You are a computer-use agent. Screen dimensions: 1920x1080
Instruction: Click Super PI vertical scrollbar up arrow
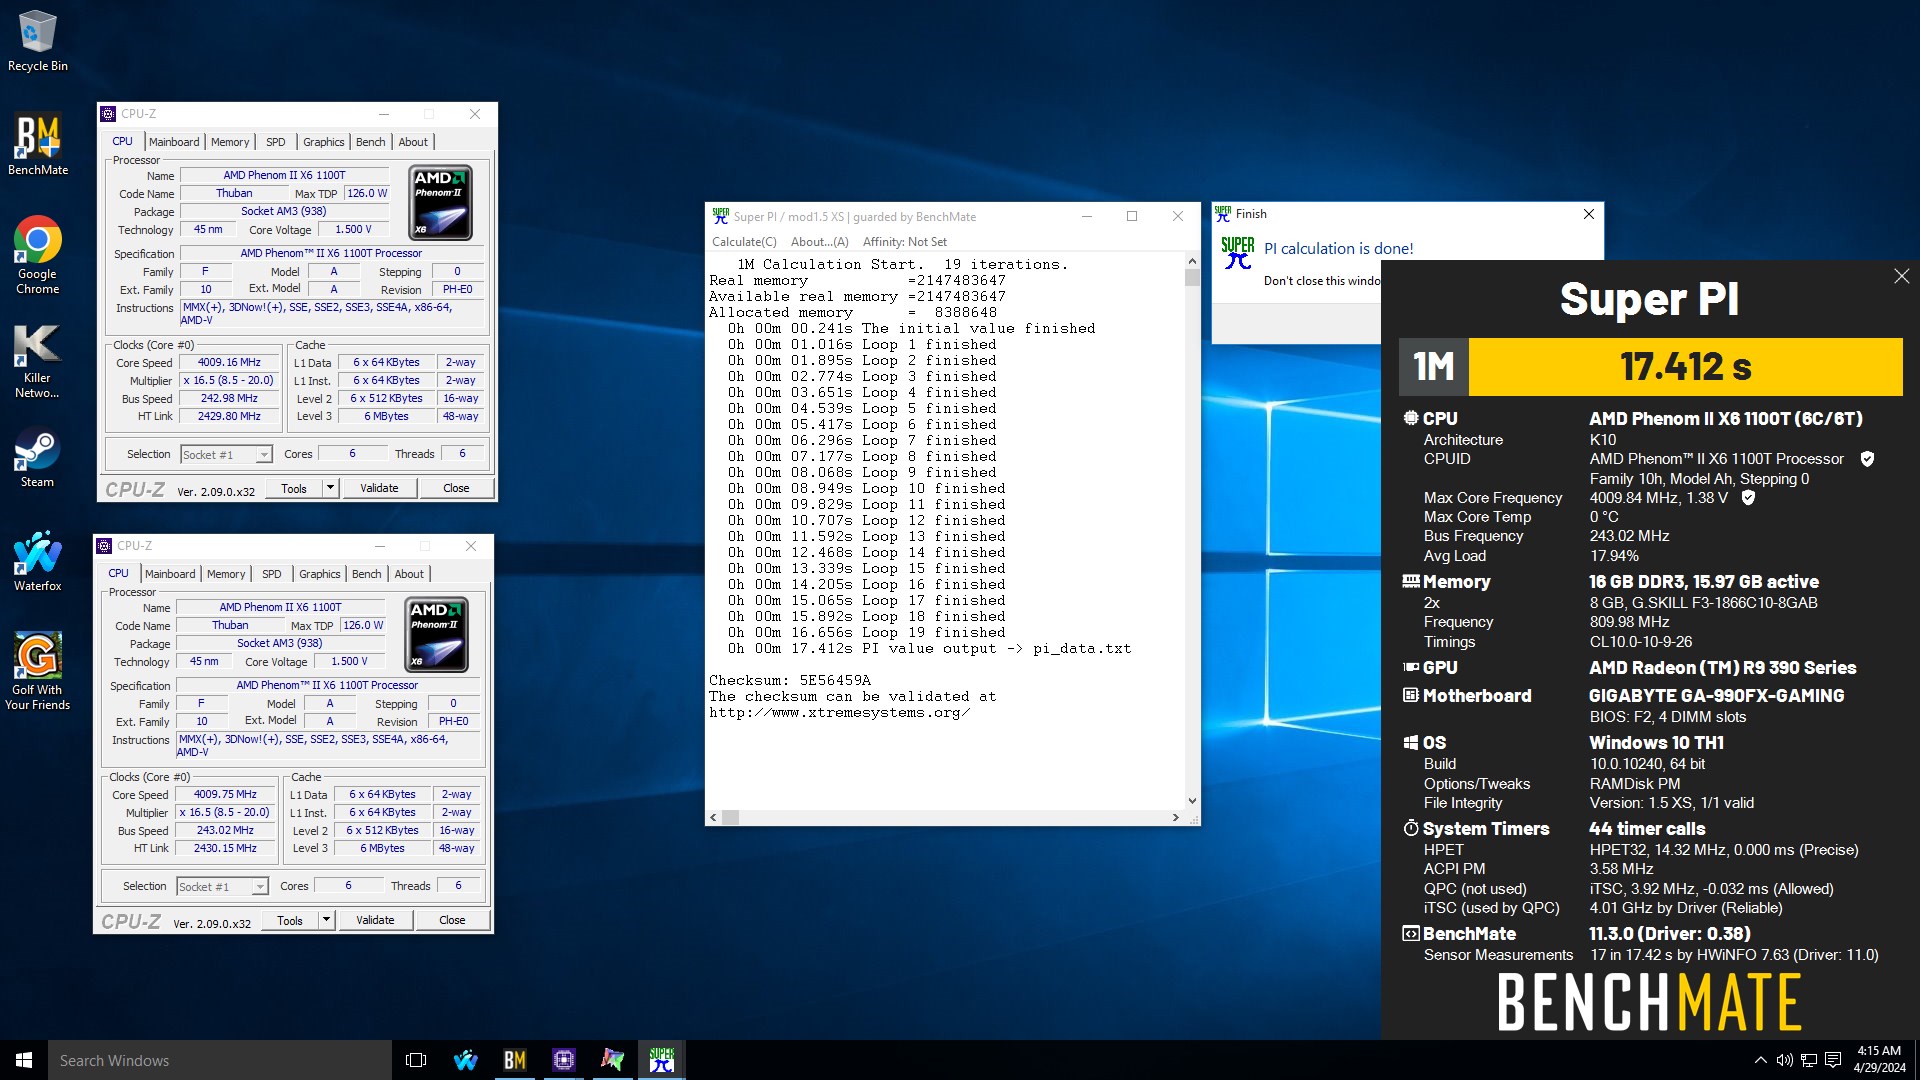click(1192, 261)
